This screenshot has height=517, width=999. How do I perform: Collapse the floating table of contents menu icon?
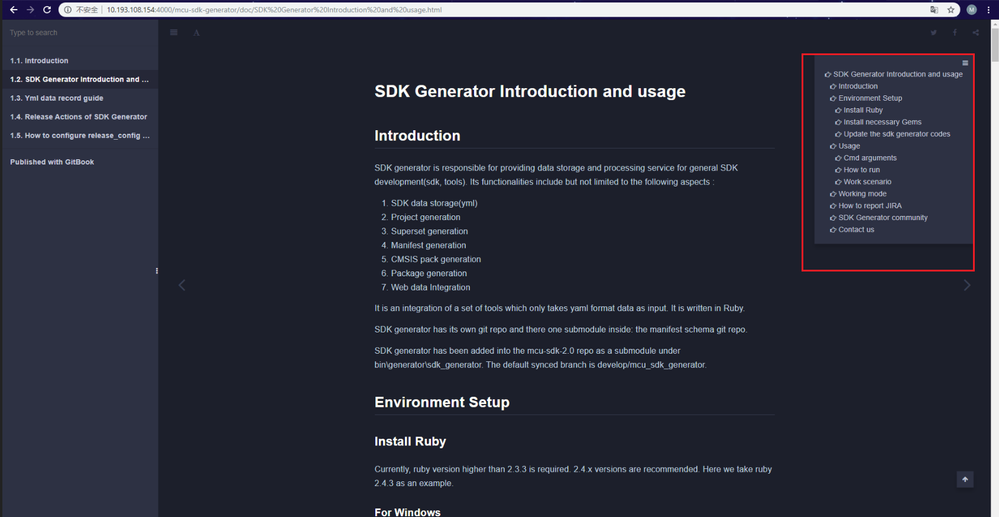(x=965, y=63)
